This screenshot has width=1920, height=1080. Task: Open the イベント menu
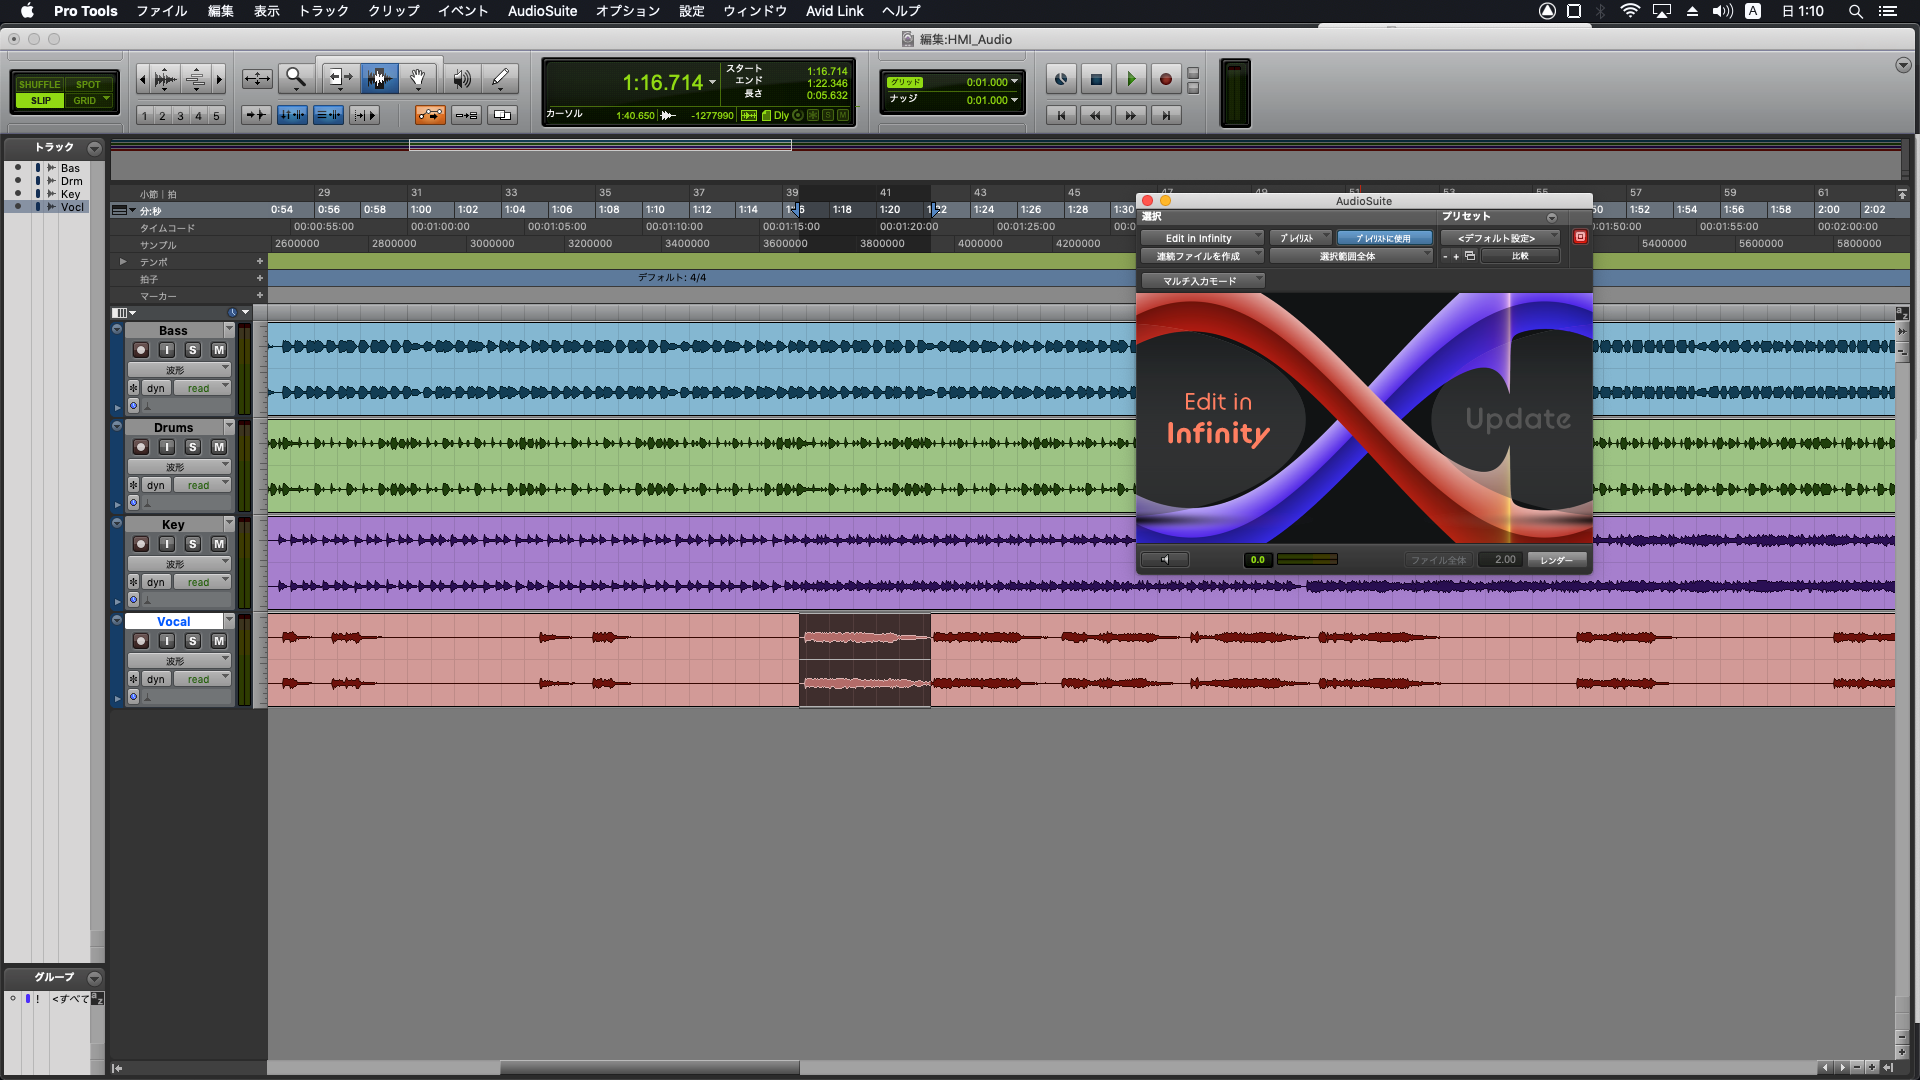(464, 11)
